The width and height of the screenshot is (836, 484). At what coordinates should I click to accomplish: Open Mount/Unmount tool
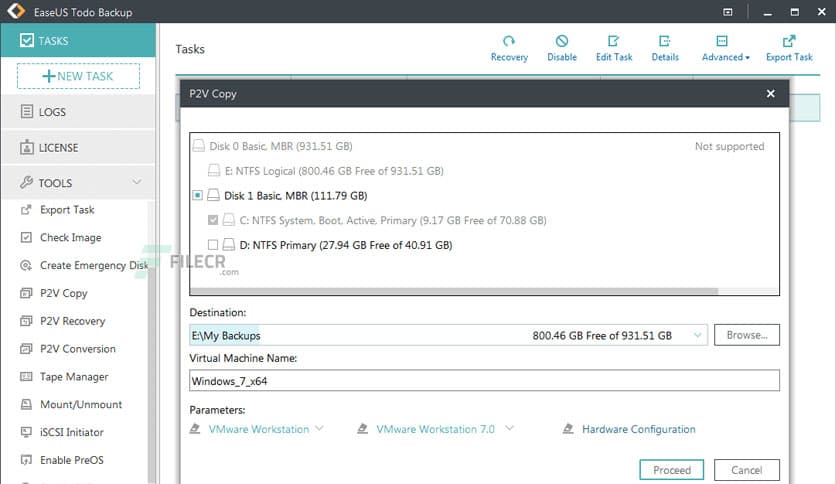(81, 405)
